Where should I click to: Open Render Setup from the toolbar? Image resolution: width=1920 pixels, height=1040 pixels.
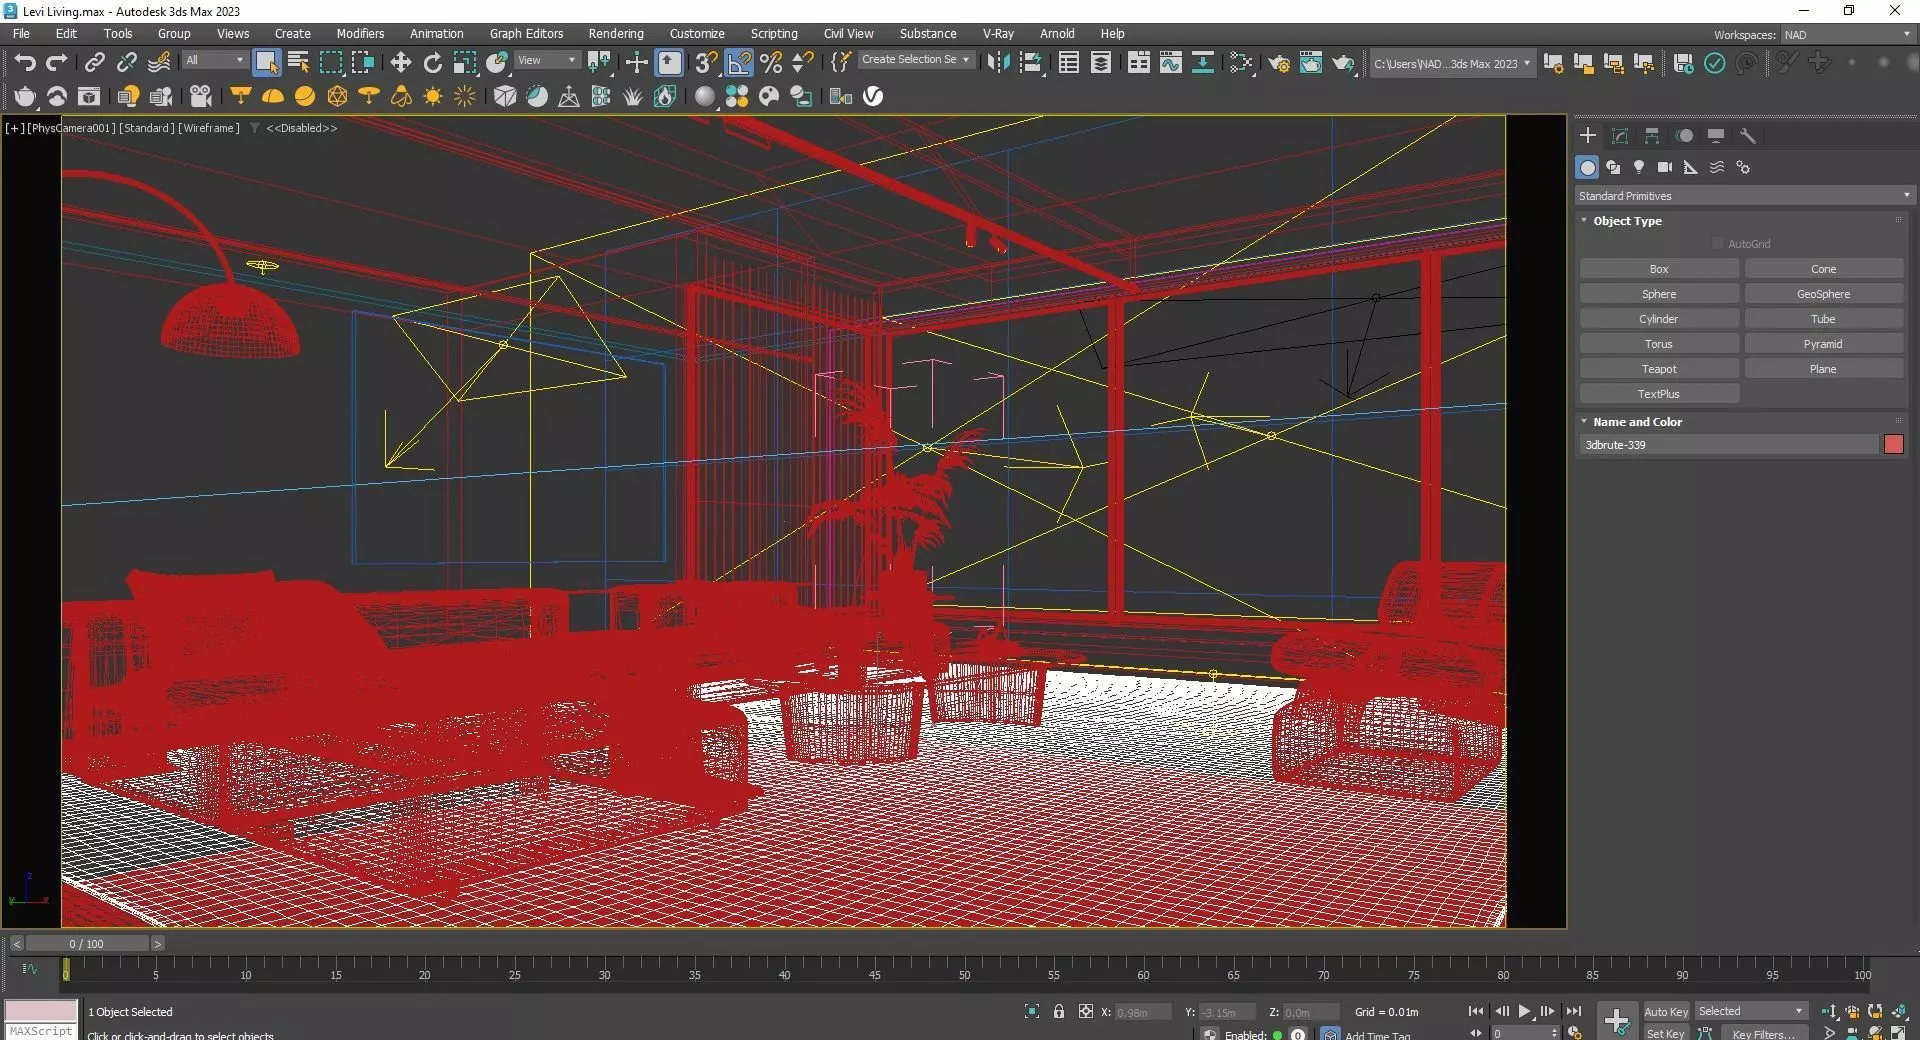point(1279,63)
